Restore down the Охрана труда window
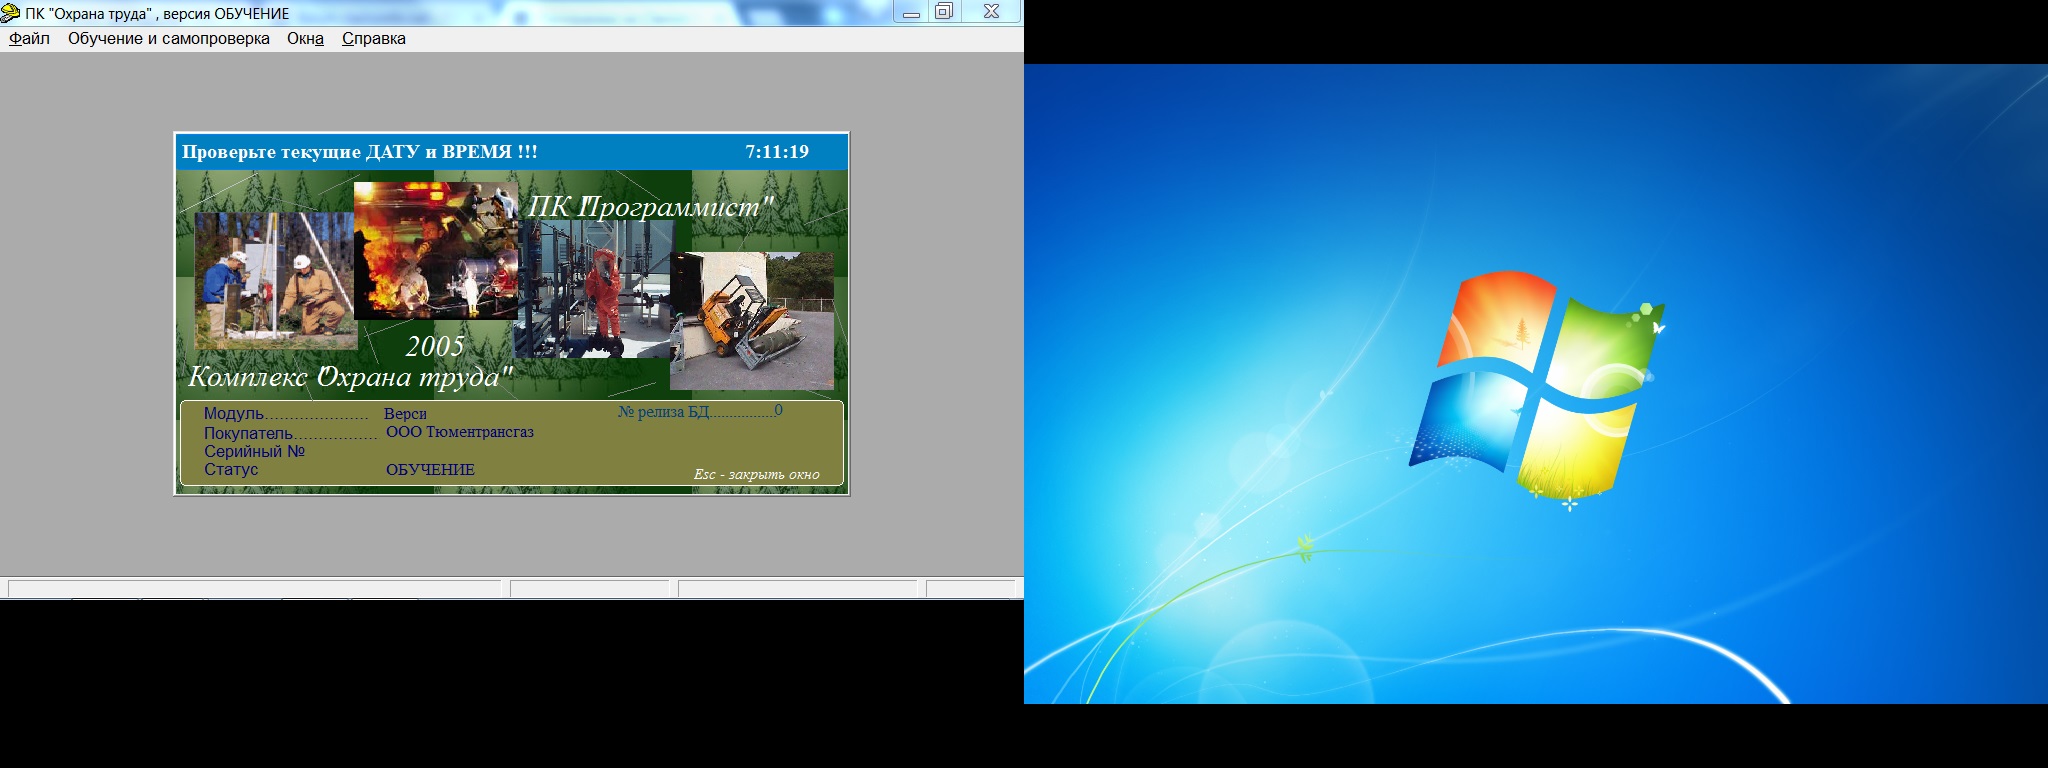The image size is (2048, 768). point(944,12)
